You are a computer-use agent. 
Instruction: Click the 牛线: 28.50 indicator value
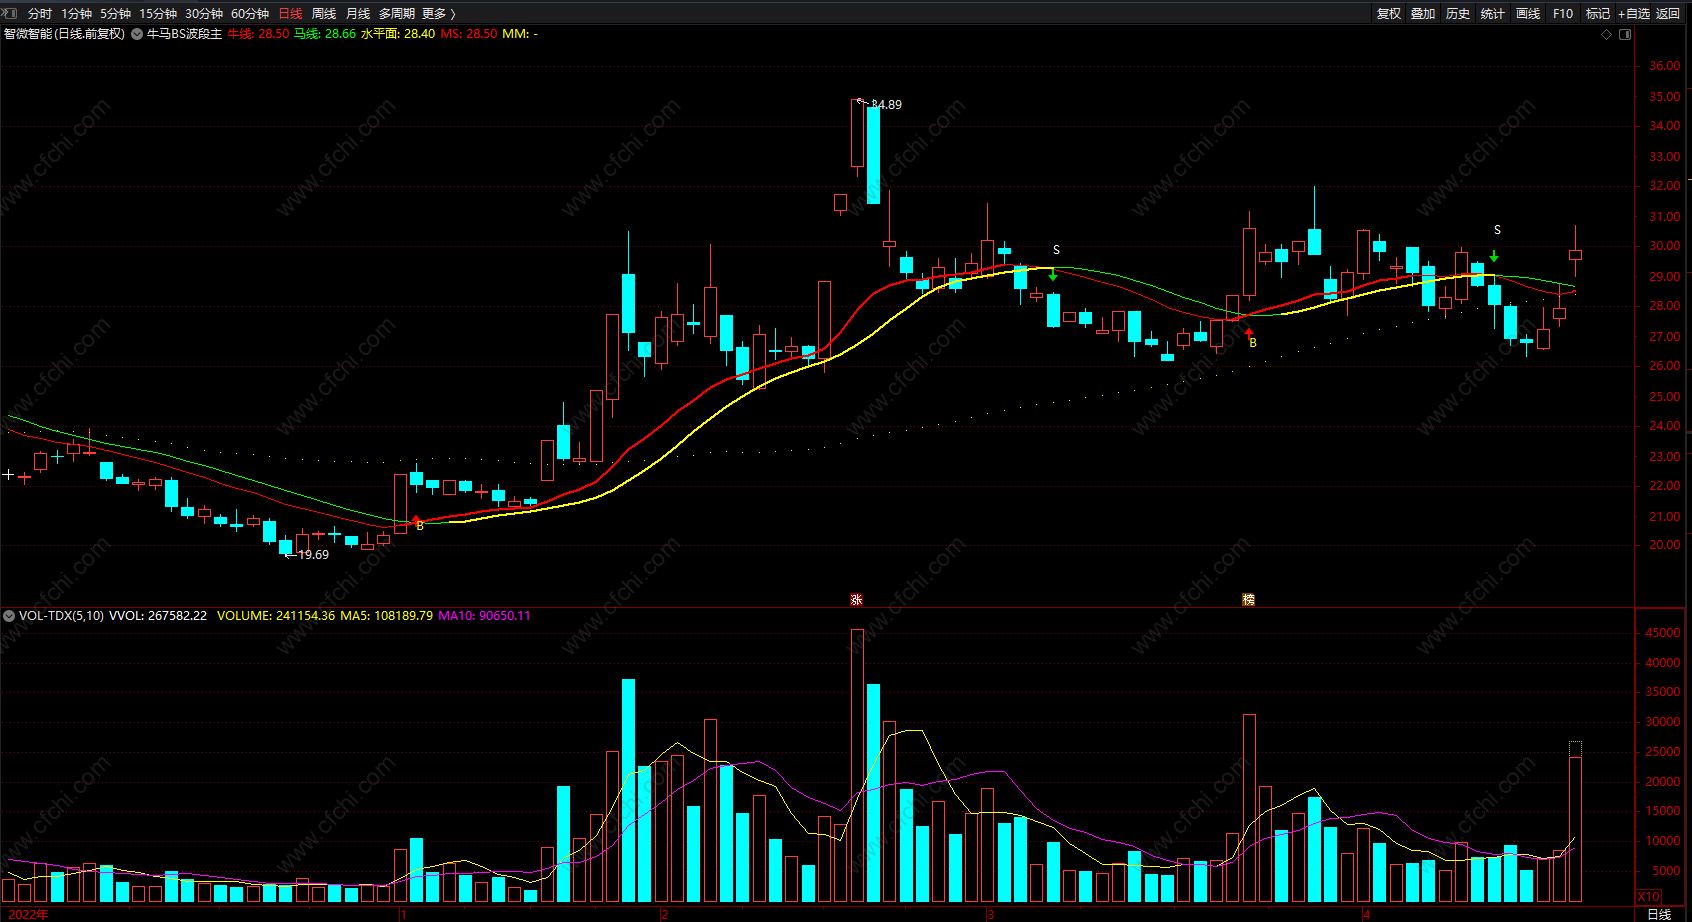[258, 34]
